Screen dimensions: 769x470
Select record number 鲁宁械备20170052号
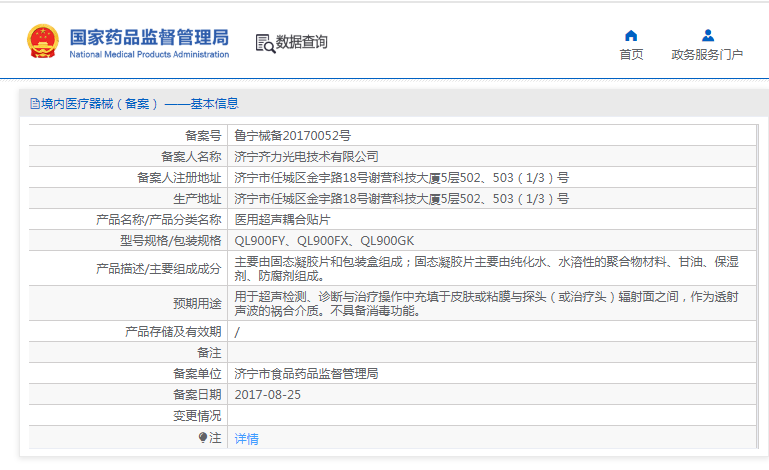point(292,135)
